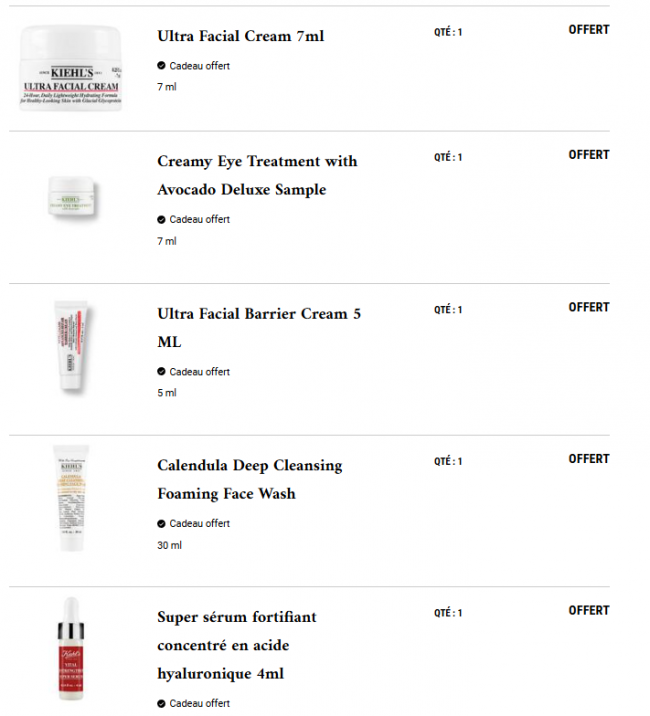
Task: Open Creamy Eye Treatment with Avocado title link
Action: (x=257, y=175)
